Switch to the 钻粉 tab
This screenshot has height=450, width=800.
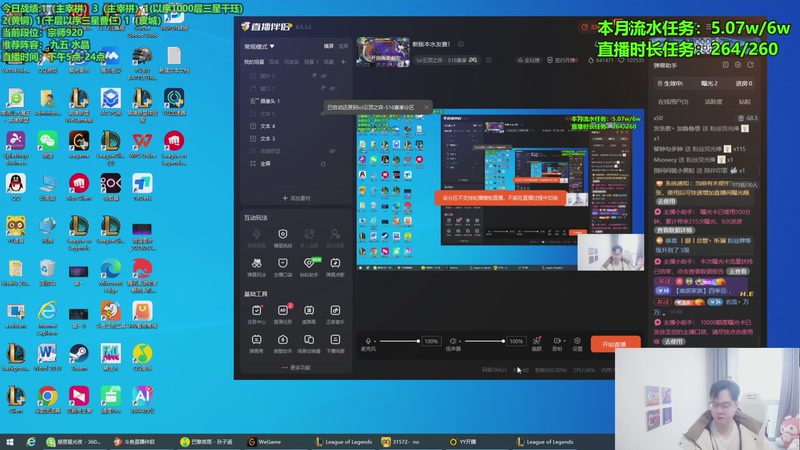[745, 102]
